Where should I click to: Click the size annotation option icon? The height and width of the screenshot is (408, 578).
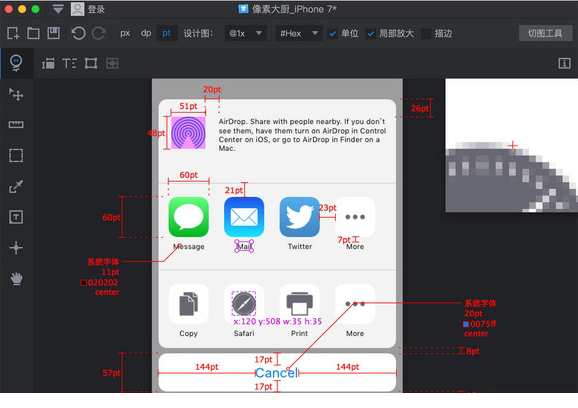point(48,63)
